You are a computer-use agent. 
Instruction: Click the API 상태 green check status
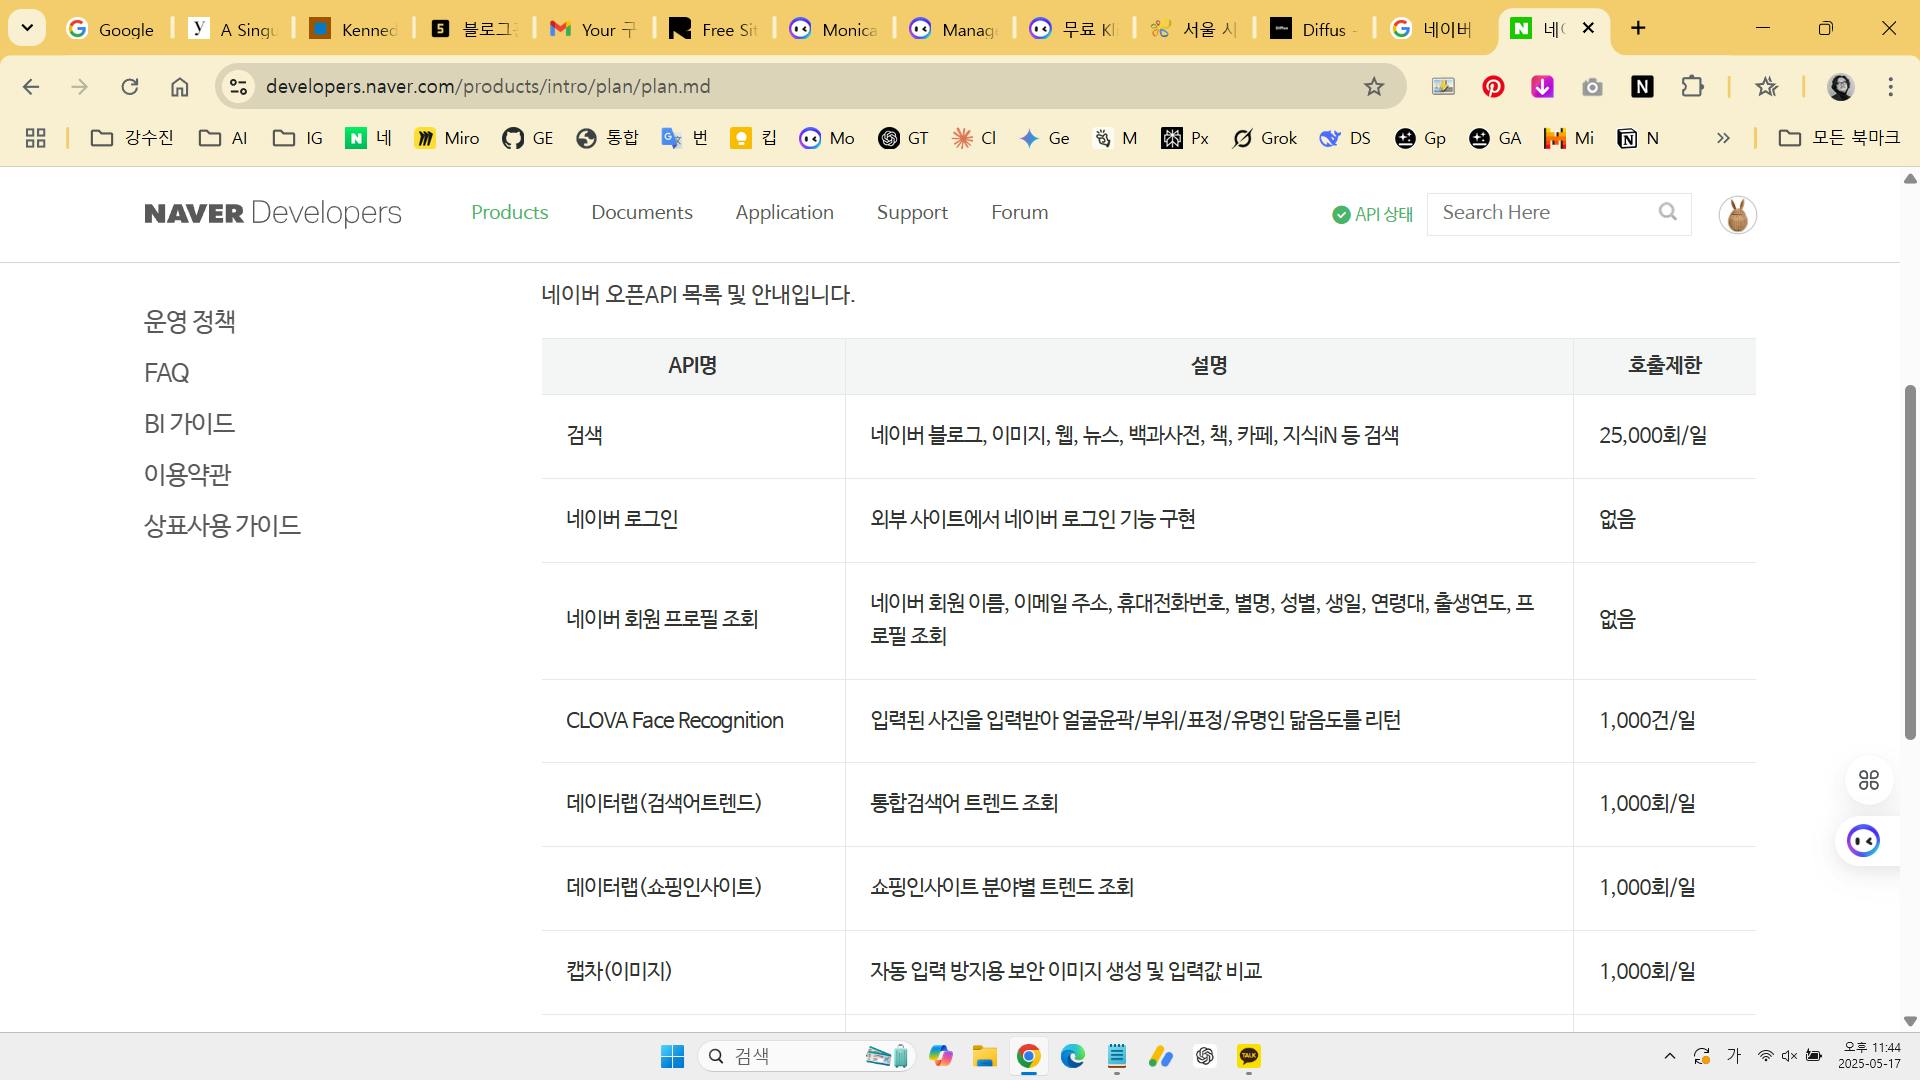coord(1372,214)
